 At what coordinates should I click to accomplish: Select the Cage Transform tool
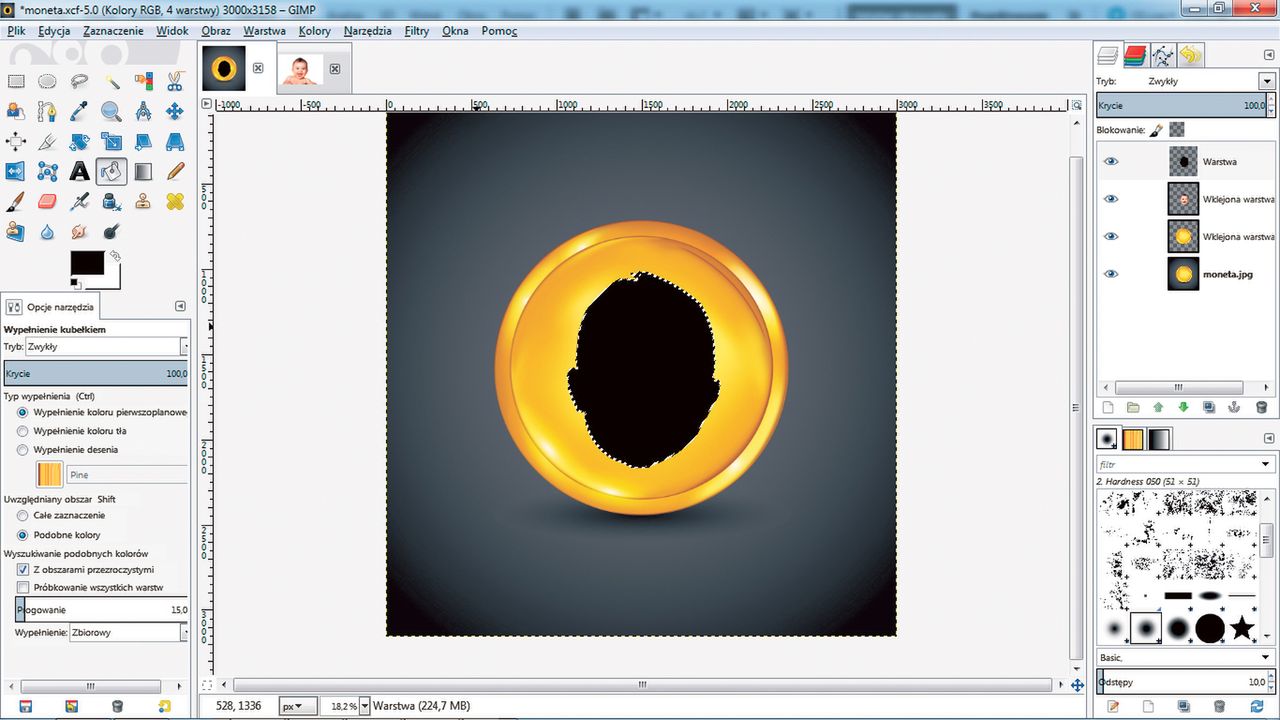[x=47, y=171]
